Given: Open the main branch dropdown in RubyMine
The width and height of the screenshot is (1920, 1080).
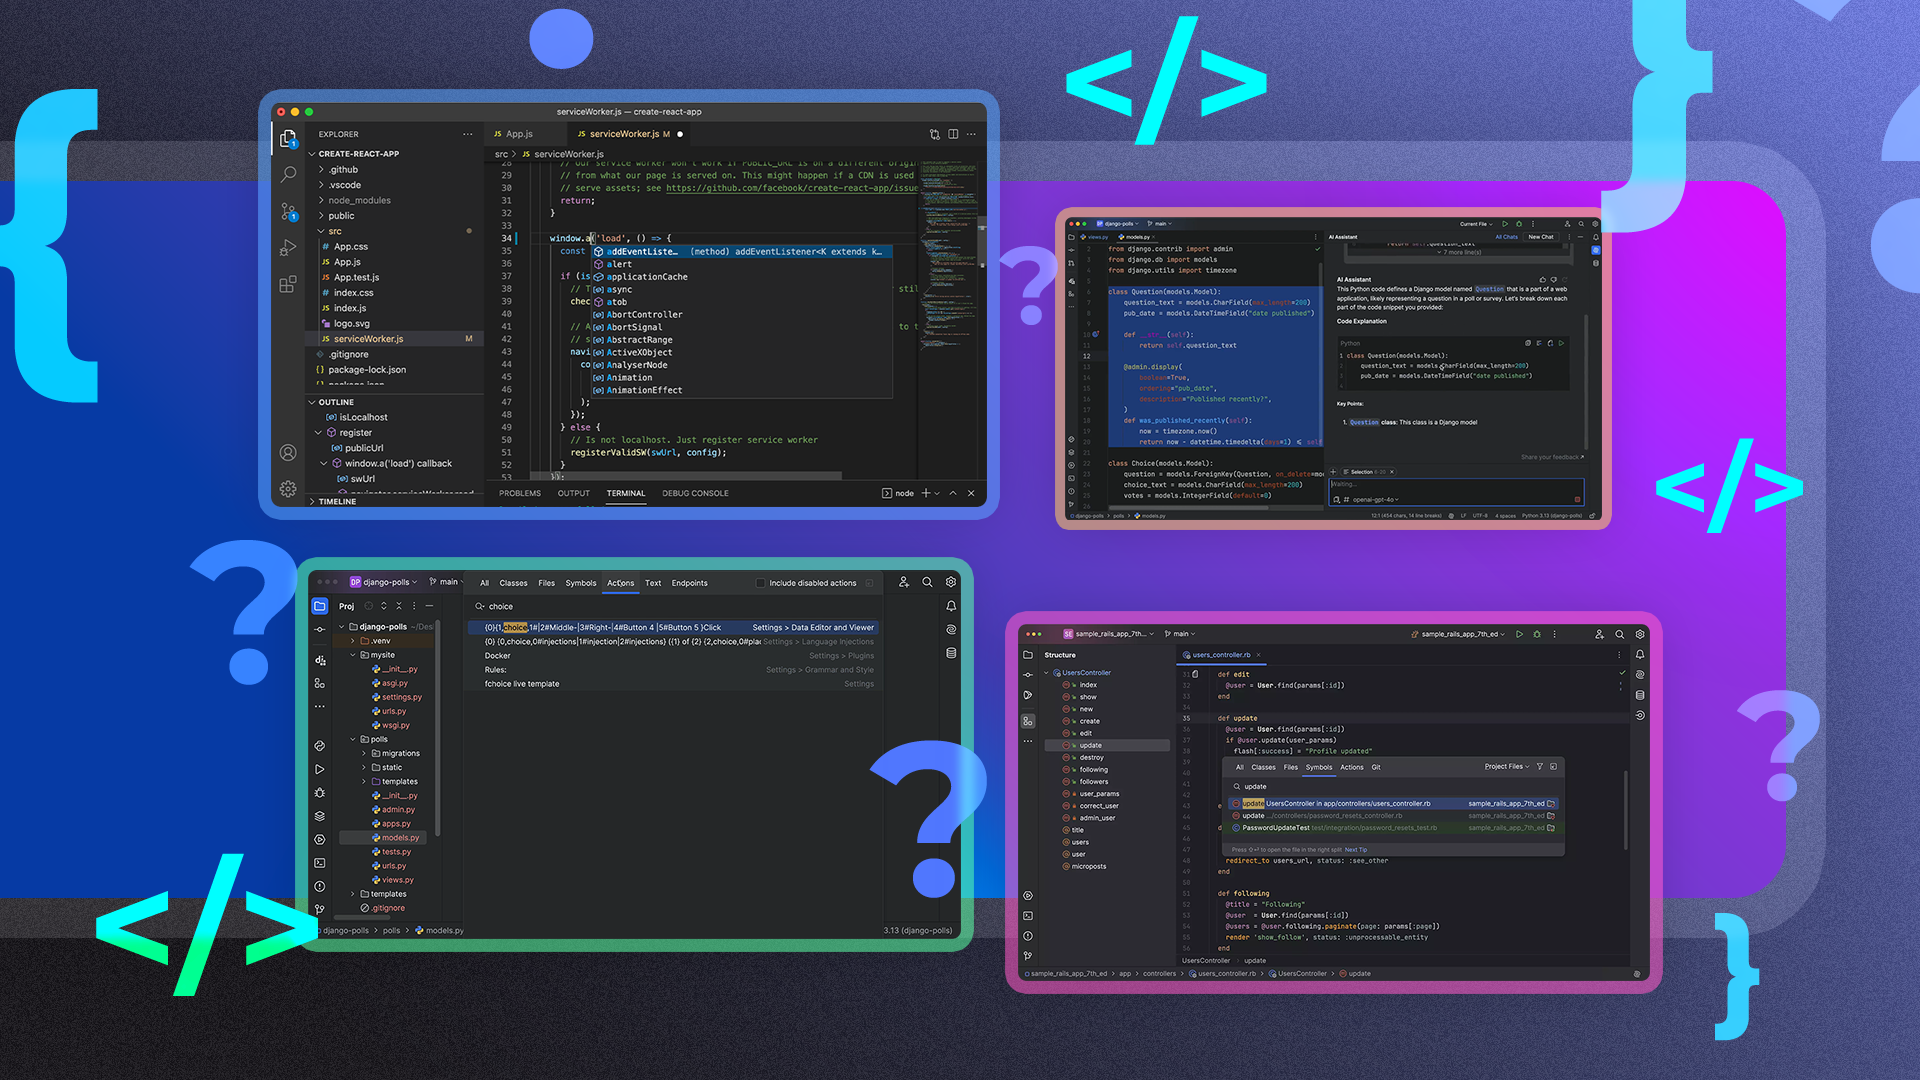Looking at the screenshot, I should pos(1179,633).
